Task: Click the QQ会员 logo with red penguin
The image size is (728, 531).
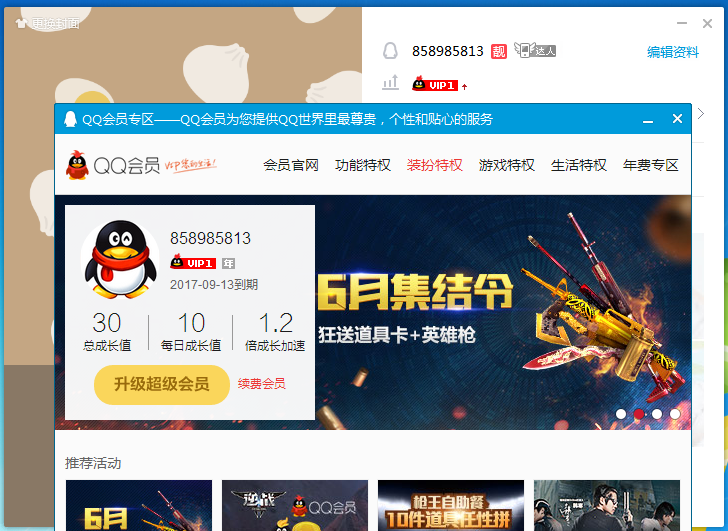Action: 113,165
